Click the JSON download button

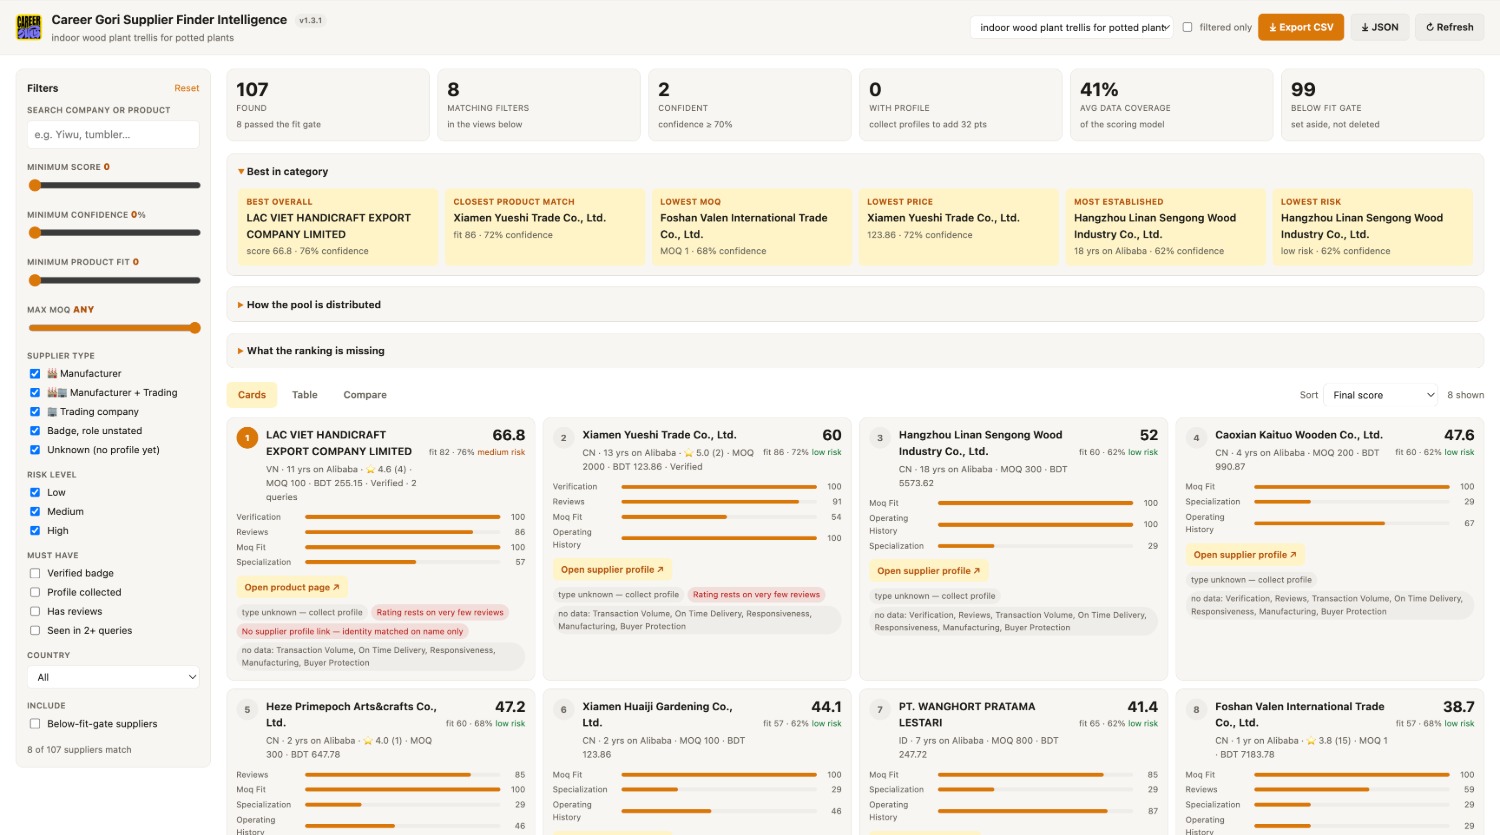coord(1380,27)
